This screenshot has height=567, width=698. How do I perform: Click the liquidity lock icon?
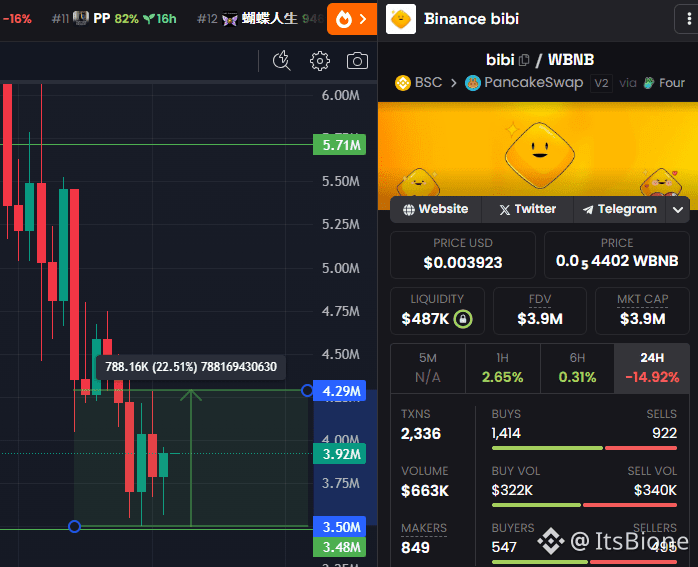point(463,319)
